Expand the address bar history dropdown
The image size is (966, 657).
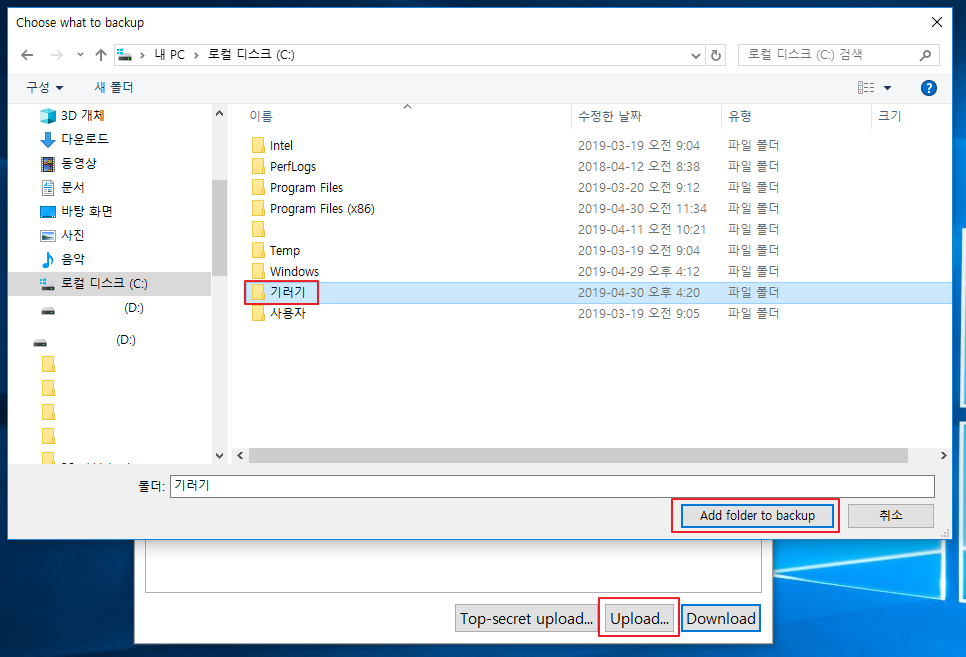[696, 55]
